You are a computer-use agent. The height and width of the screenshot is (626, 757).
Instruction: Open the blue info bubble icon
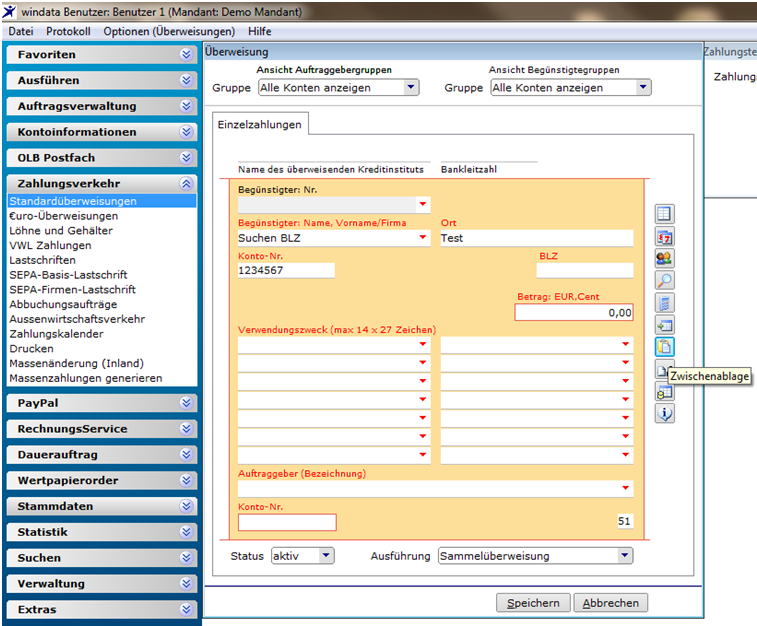coord(664,413)
